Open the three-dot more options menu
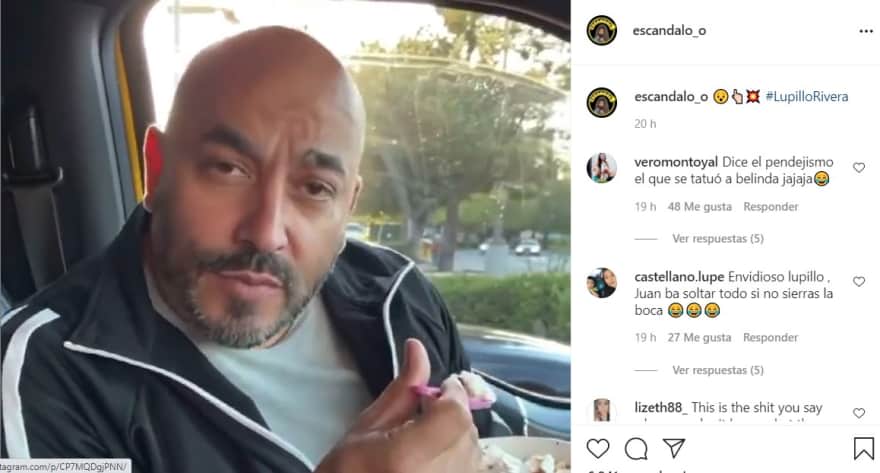Viewport: 880px width, 473px height. pyautogui.click(x=866, y=31)
